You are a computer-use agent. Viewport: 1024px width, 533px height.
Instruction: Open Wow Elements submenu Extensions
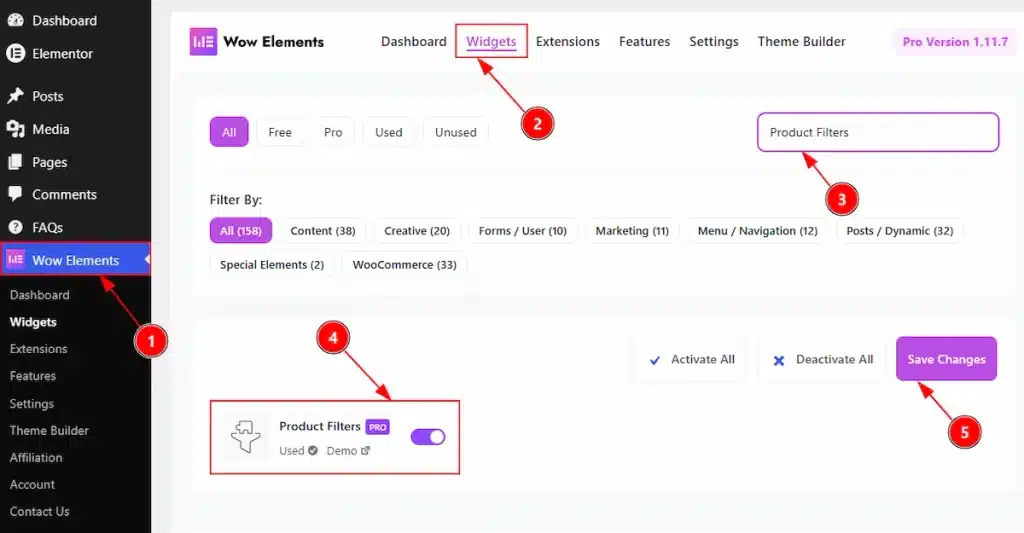click(39, 349)
